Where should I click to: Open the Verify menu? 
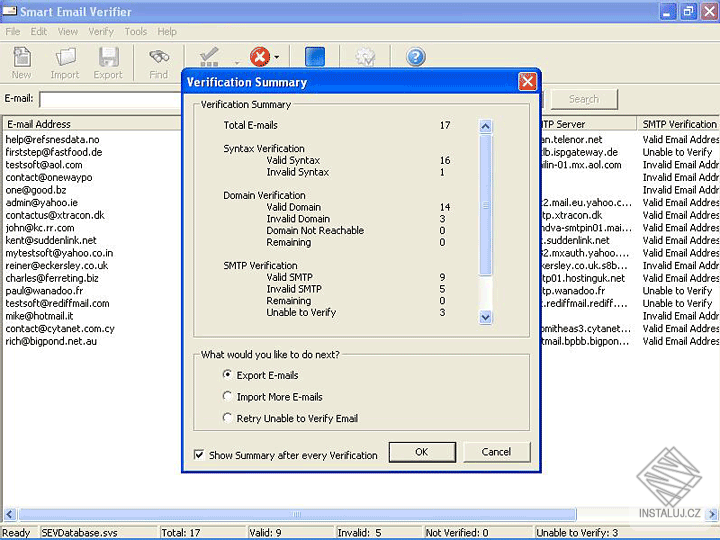[x=101, y=32]
